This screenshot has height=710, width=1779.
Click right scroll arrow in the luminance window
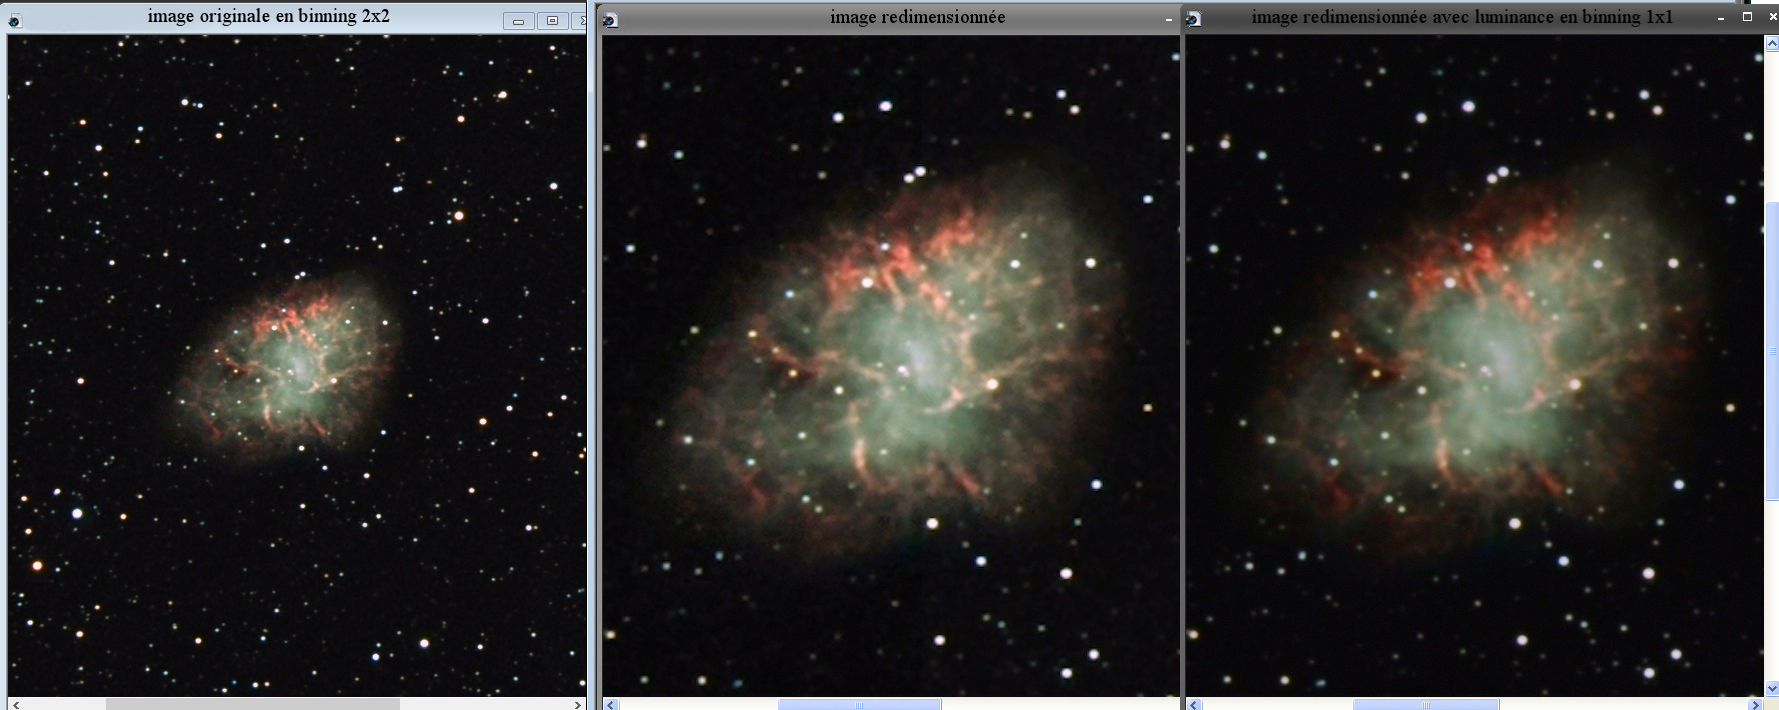[1756, 704]
